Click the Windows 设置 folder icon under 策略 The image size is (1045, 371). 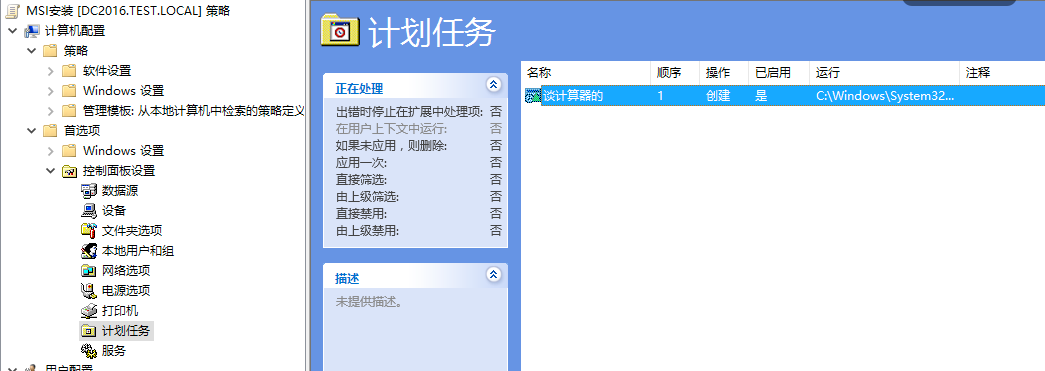[x=69, y=91]
